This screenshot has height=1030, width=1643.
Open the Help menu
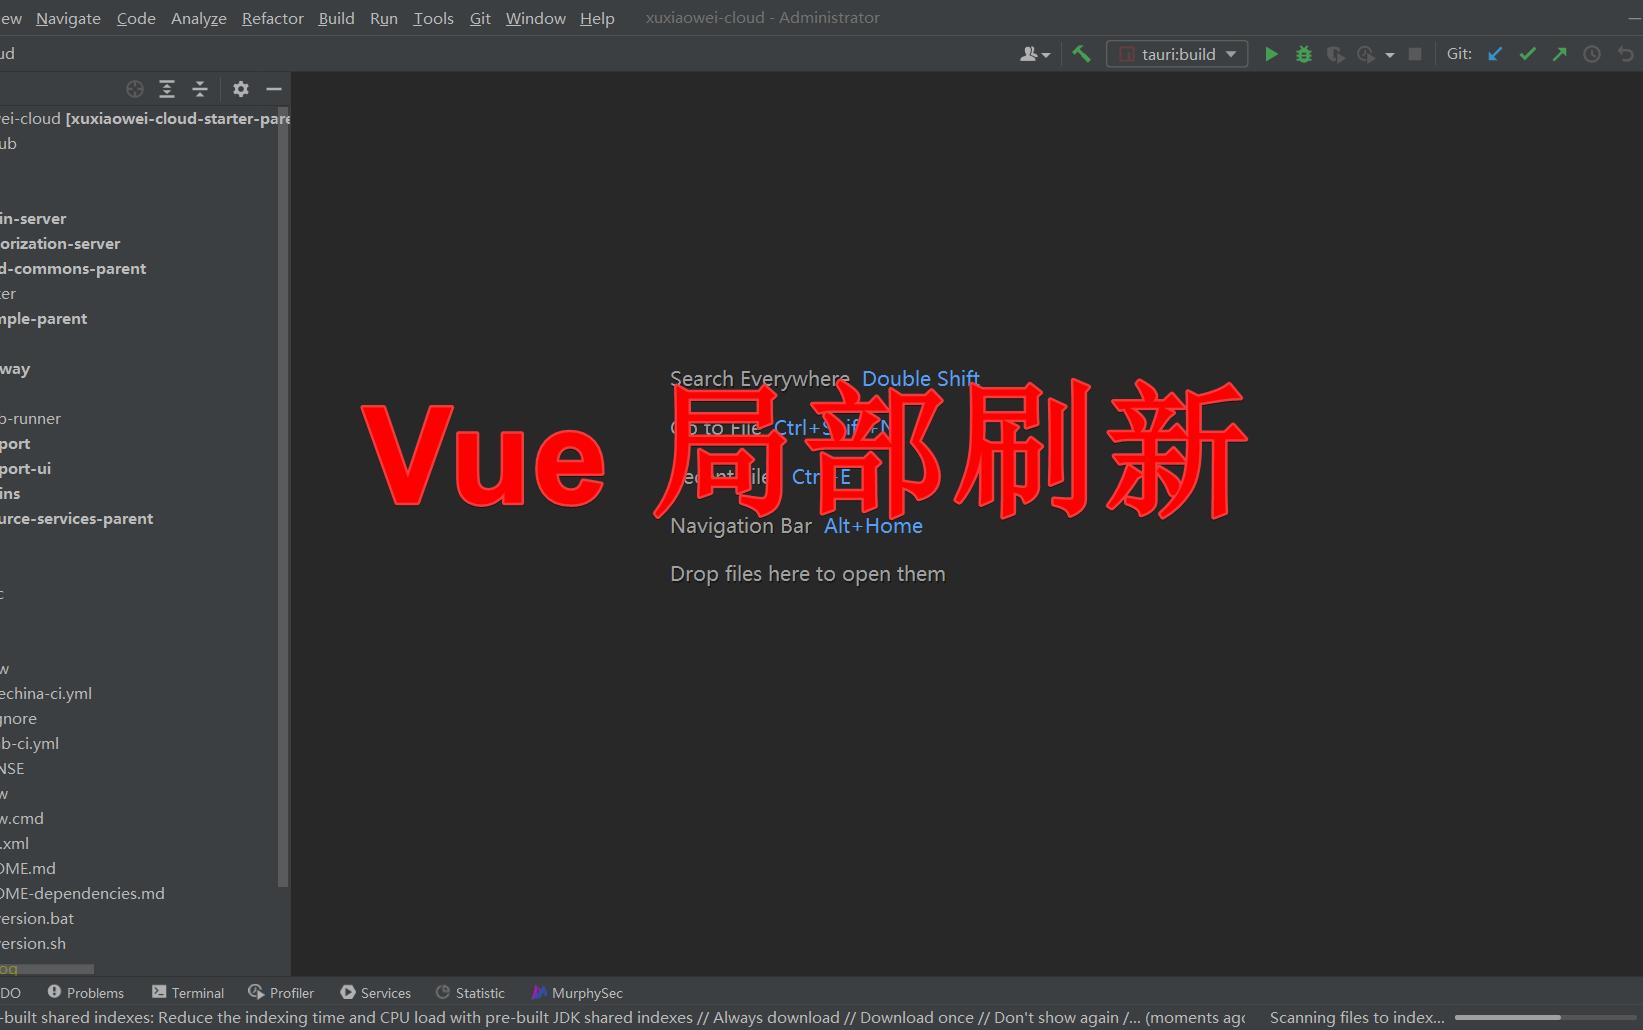pos(597,18)
